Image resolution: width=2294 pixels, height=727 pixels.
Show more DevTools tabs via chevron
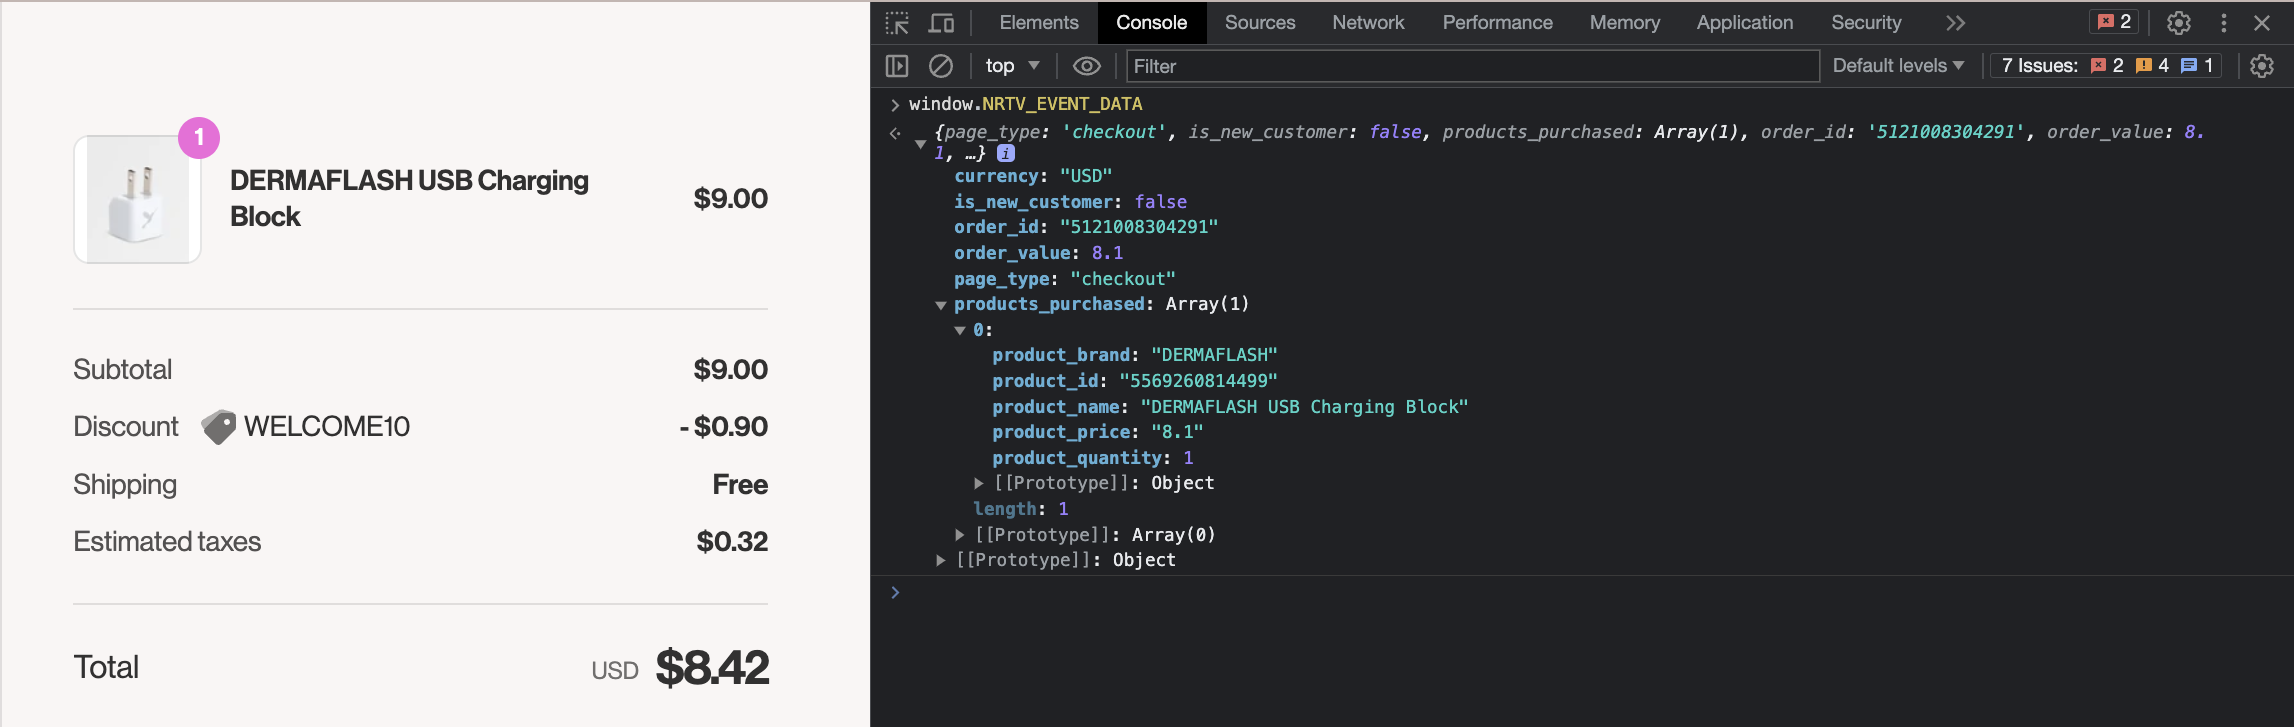1955,23
